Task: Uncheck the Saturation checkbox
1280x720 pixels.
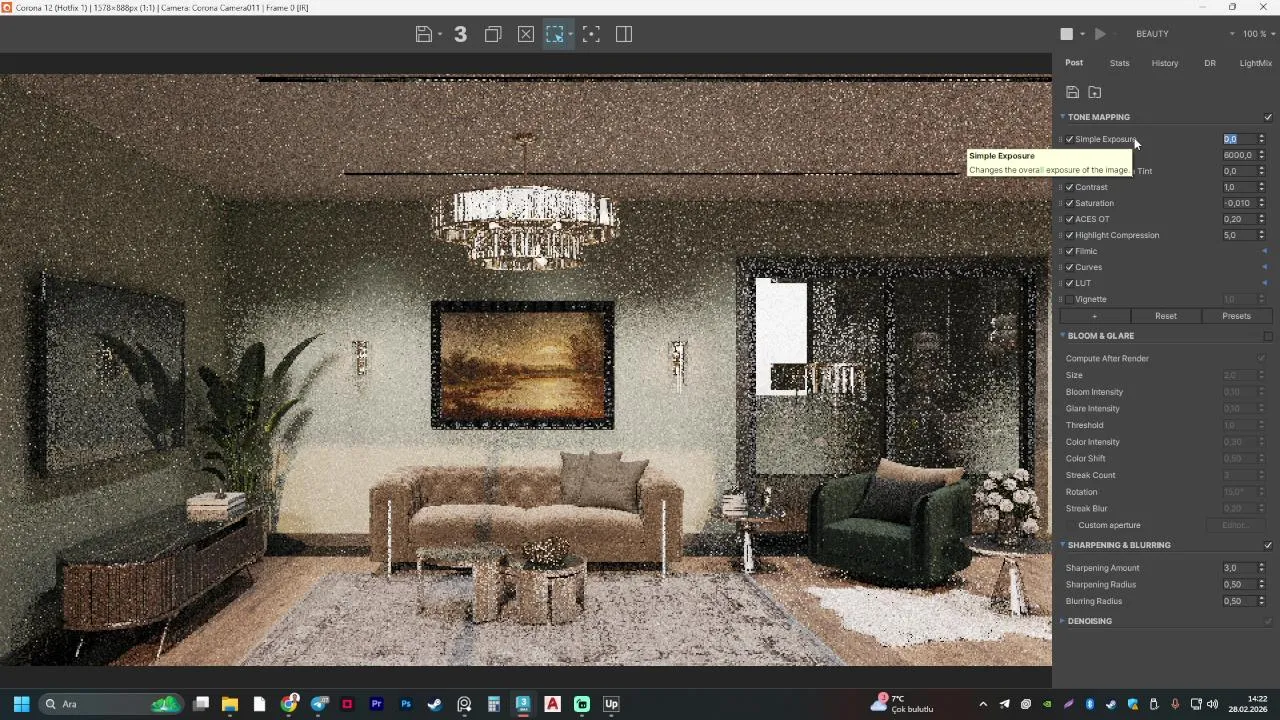Action: pos(1070,203)
